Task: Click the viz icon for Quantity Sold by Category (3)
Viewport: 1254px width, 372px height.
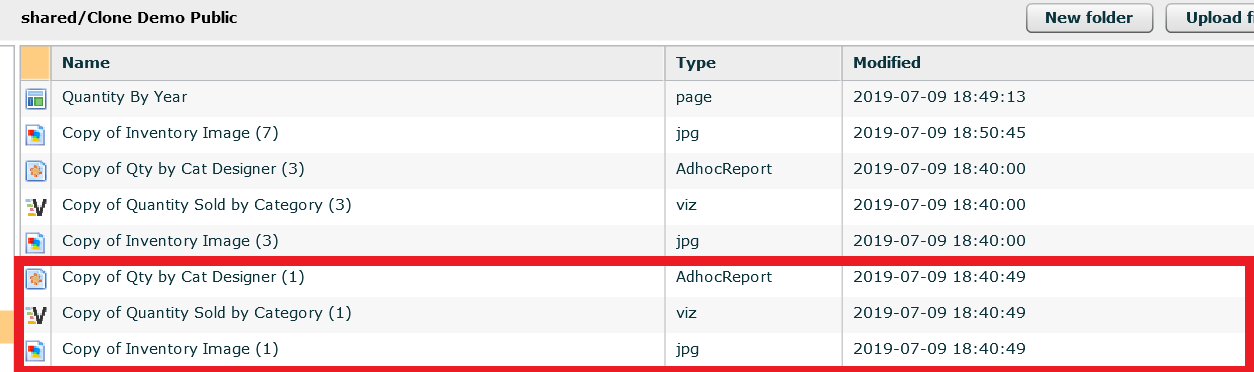Action: tap(36, 206)
